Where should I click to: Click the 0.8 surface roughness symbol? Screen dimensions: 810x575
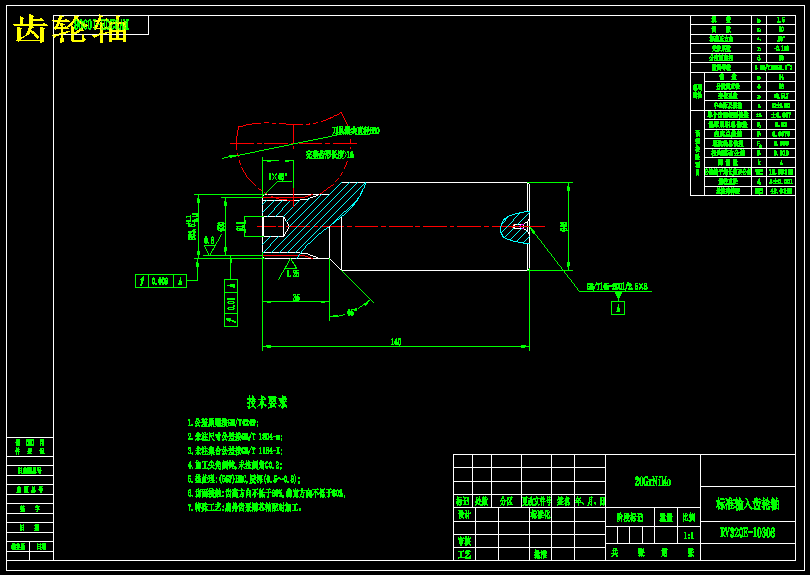click(x=210, y=245)
